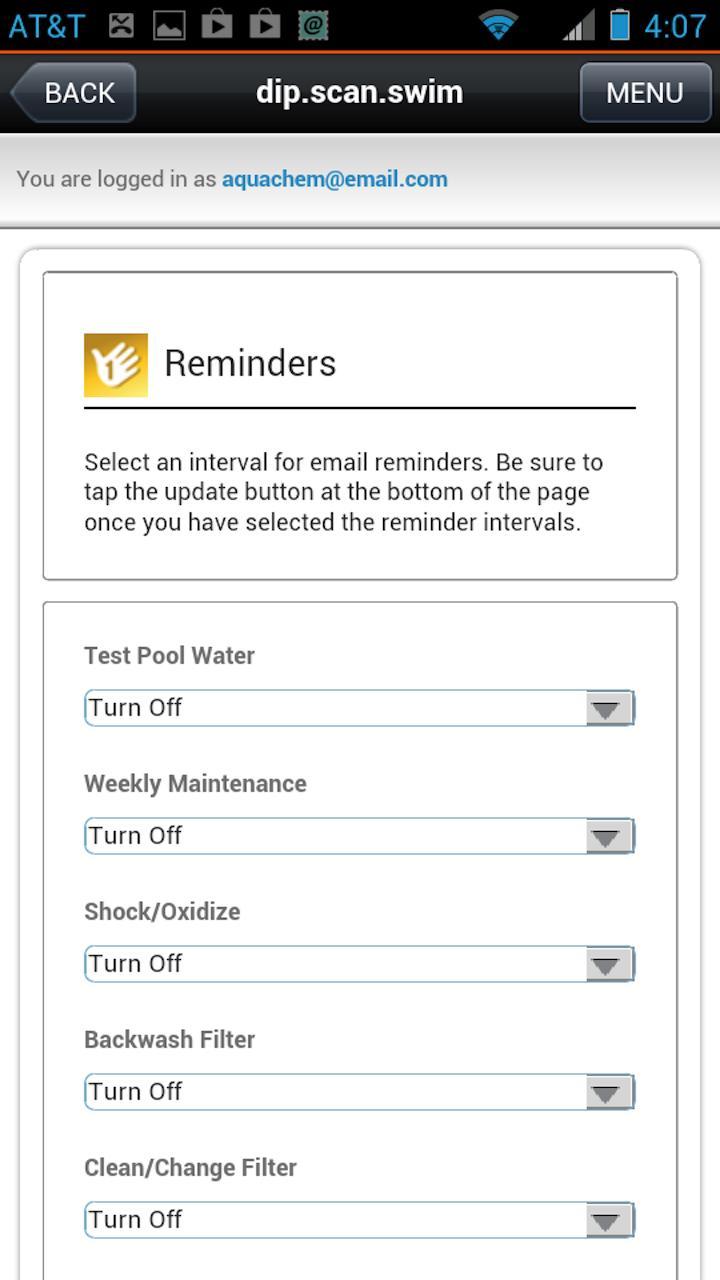The width and height of the screenshot is (720, 1280).
Task: Tap the yellow Reminders hand icon
Action: point(116,365)
